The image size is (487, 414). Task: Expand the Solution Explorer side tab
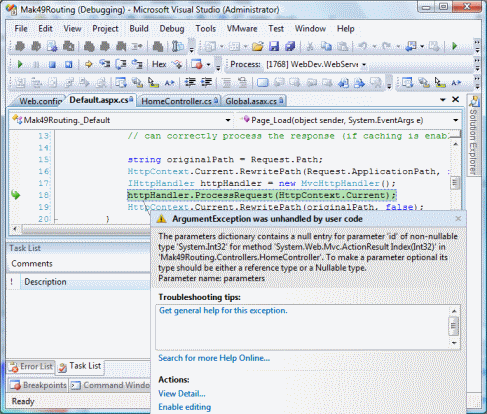[x=474, y=136]
